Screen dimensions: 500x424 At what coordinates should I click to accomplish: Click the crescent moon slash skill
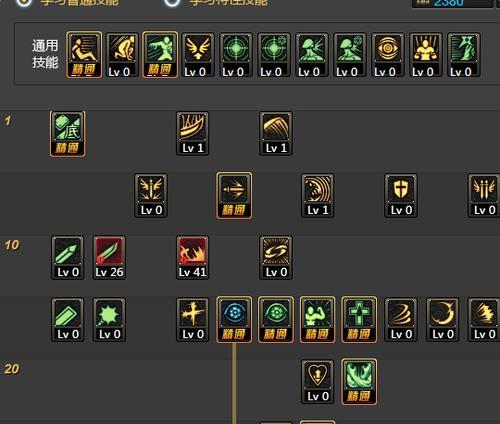(442, 319)
